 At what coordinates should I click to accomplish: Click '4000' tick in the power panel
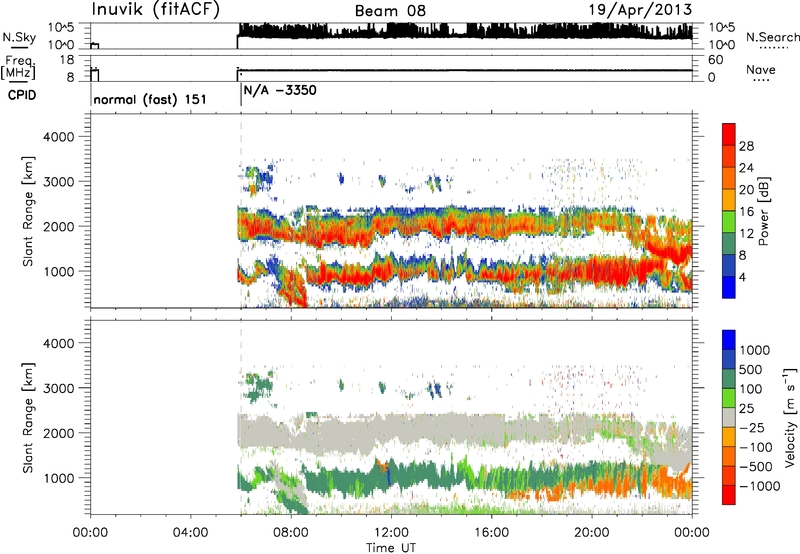point(58,137)
